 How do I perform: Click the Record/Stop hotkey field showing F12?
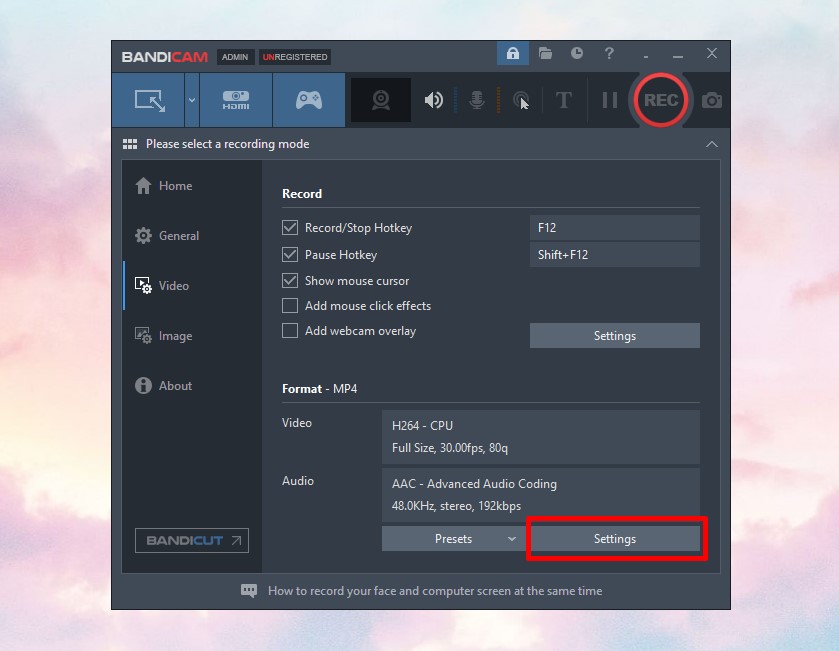point(615,228)
